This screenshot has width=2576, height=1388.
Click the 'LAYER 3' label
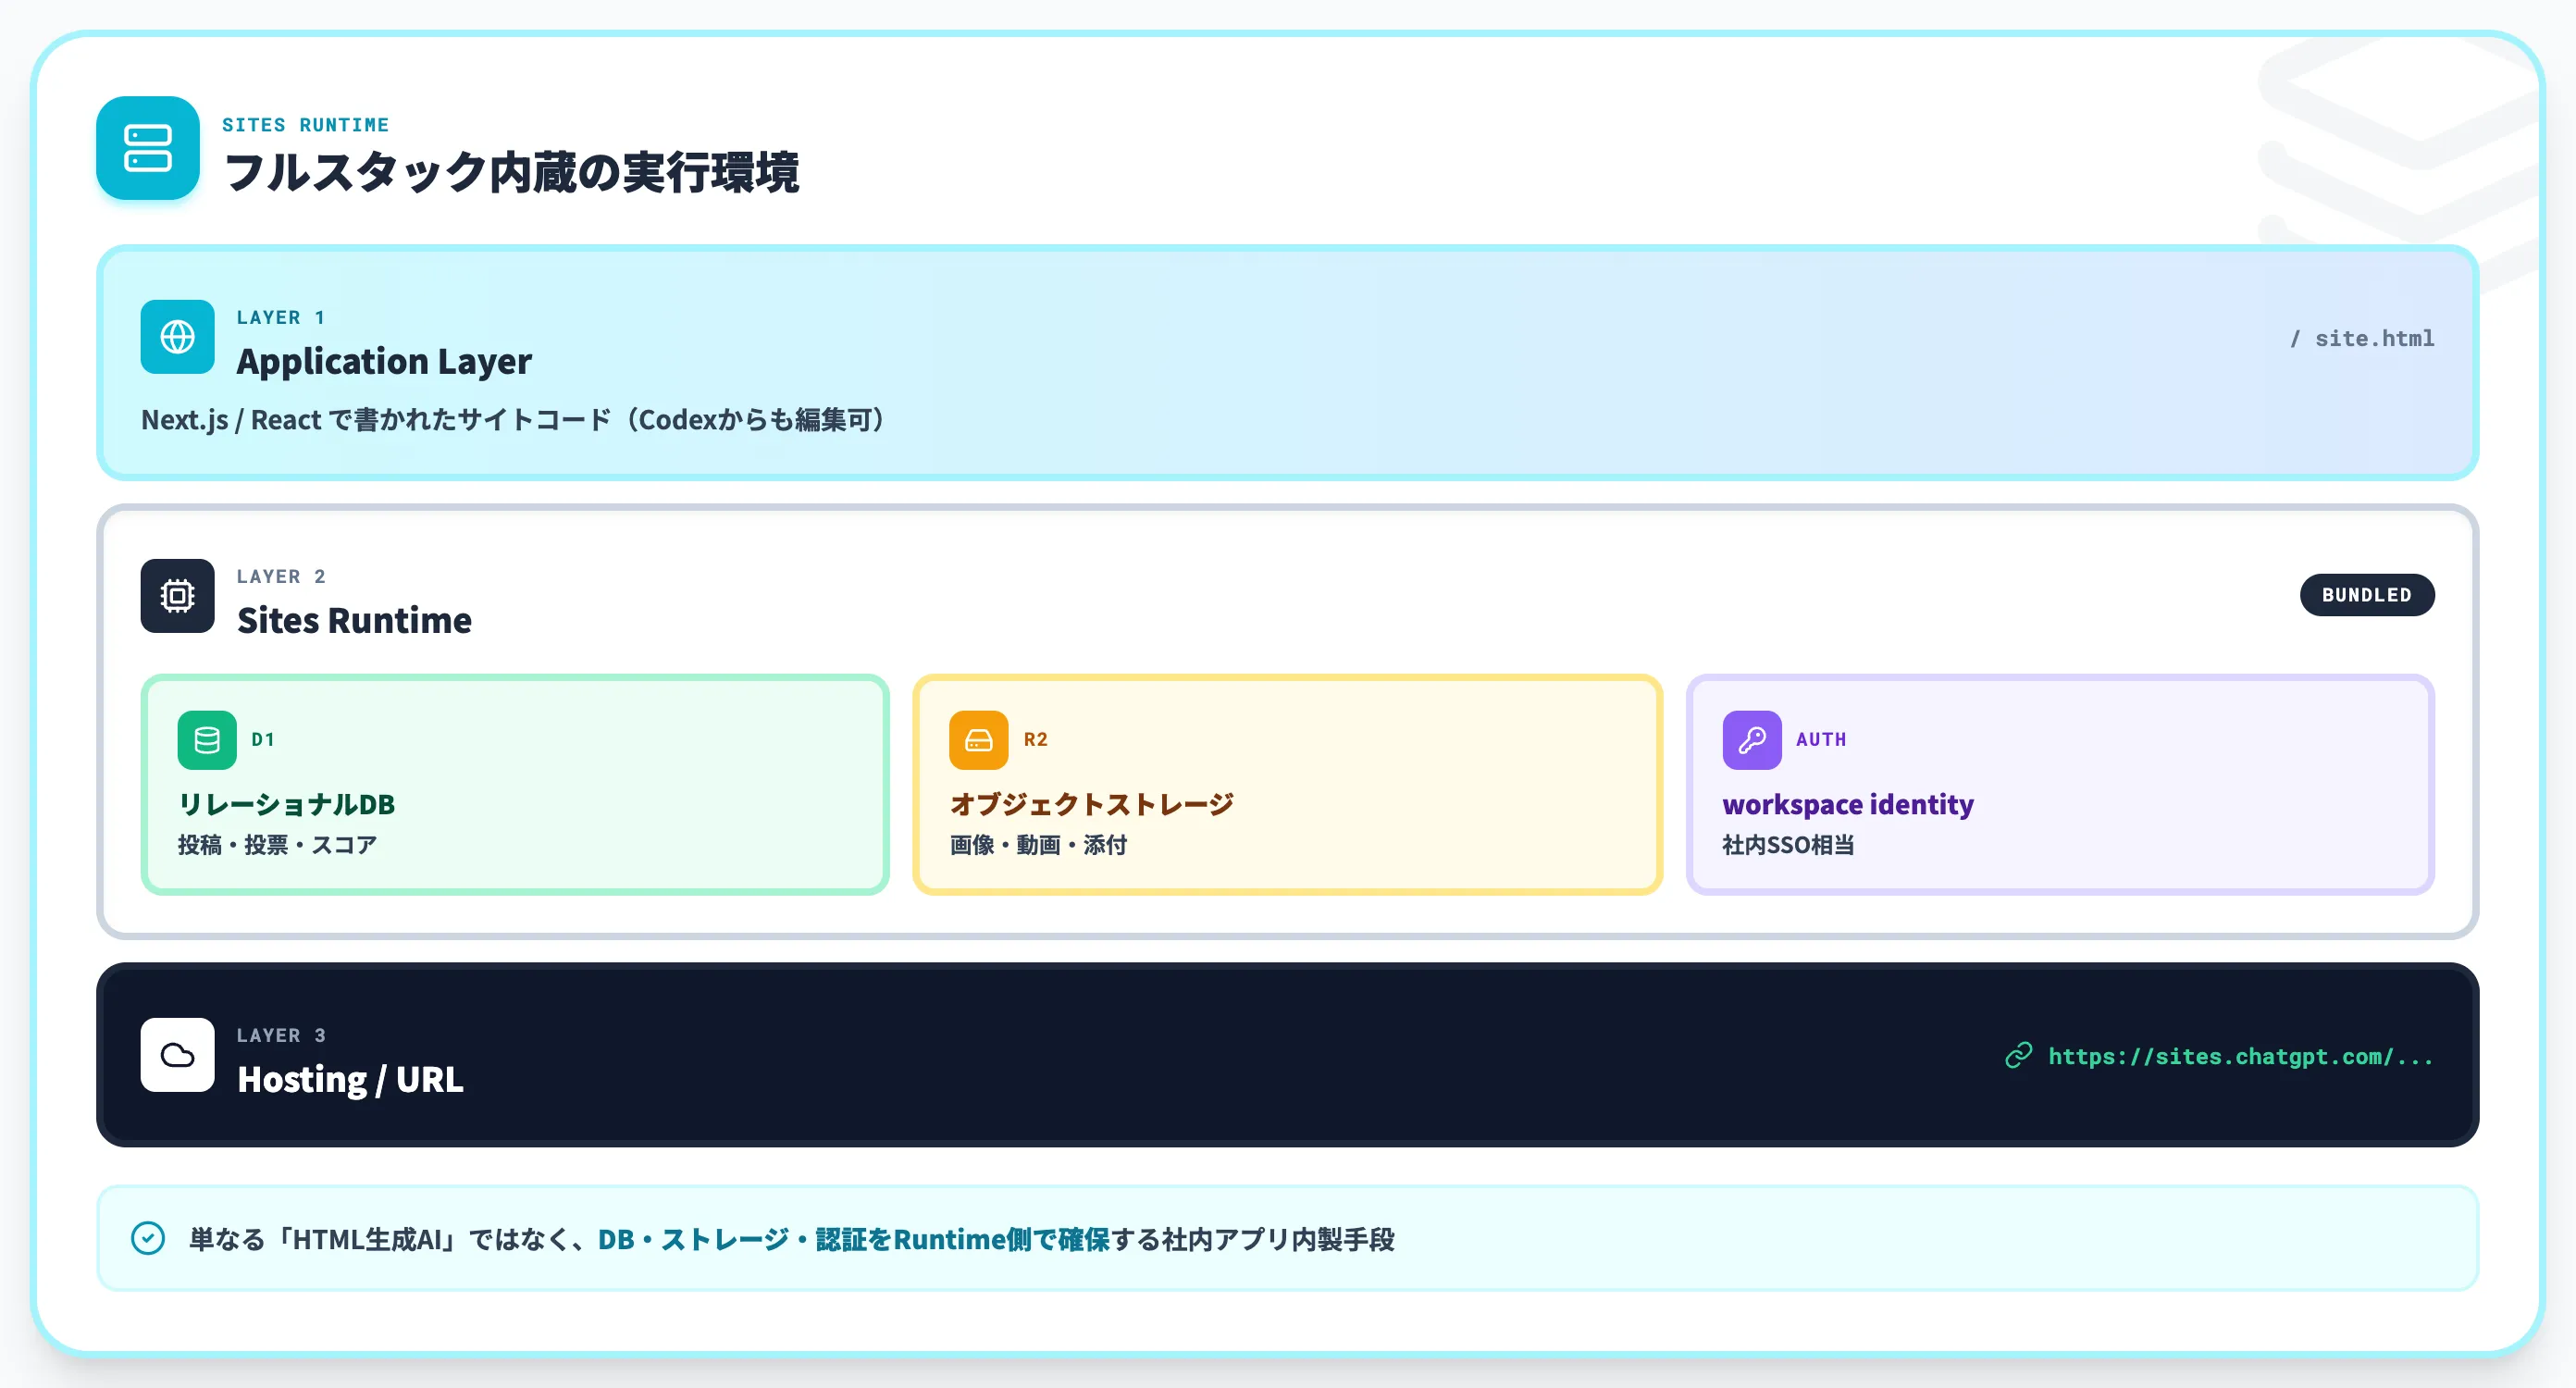pos(281,1035)
